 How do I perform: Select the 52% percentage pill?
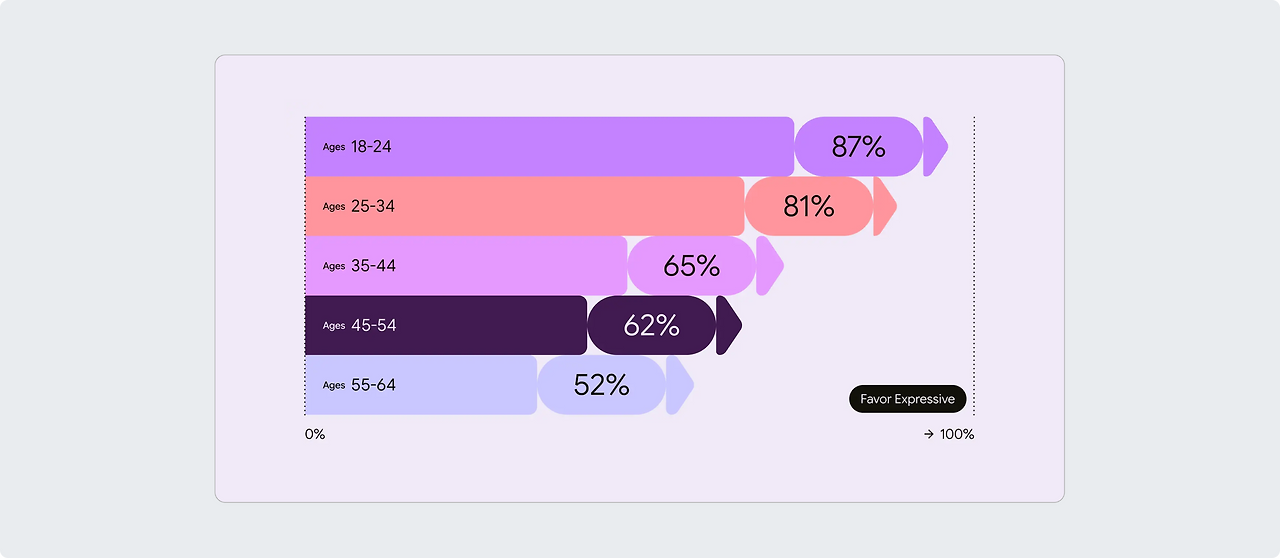coord(601,385)
